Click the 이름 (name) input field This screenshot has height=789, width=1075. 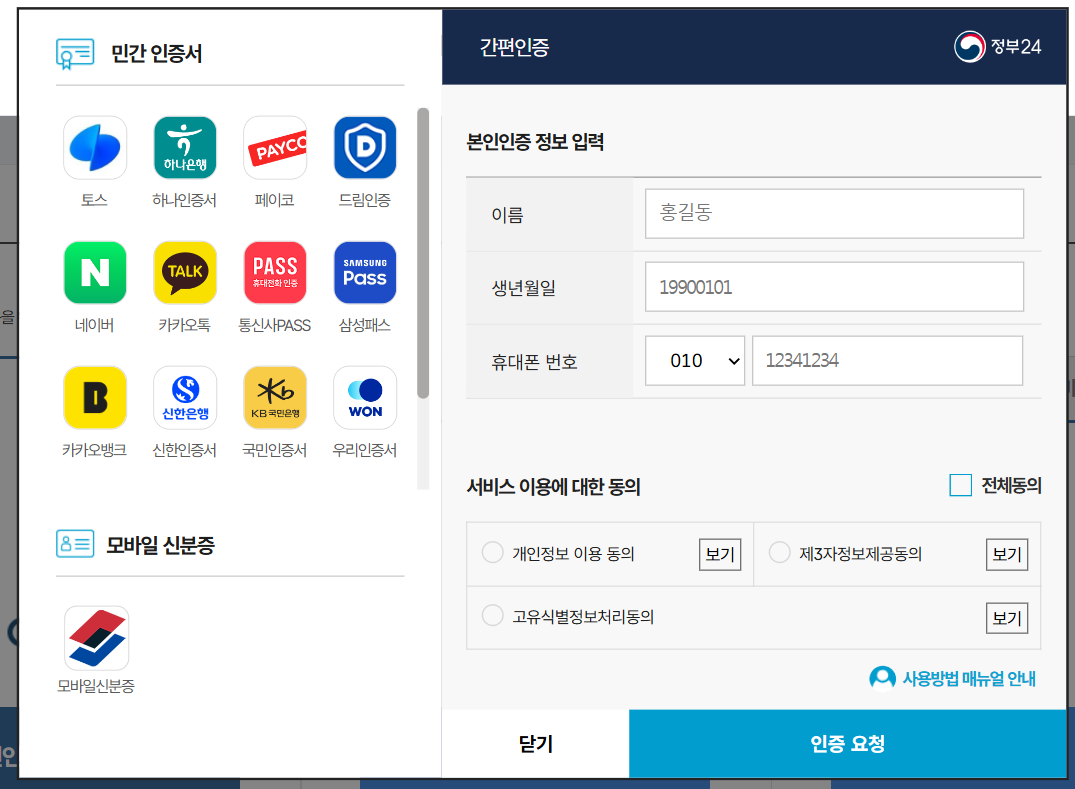coord(834,214)
